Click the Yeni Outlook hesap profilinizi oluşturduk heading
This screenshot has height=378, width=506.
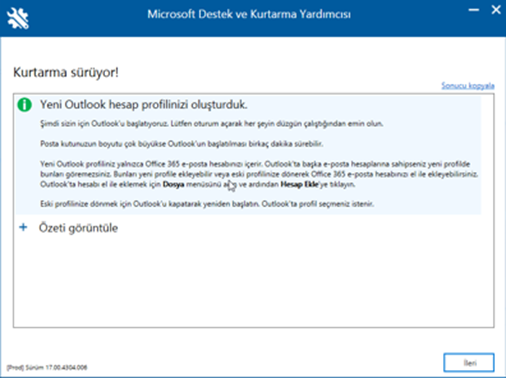tap(143, 105)
